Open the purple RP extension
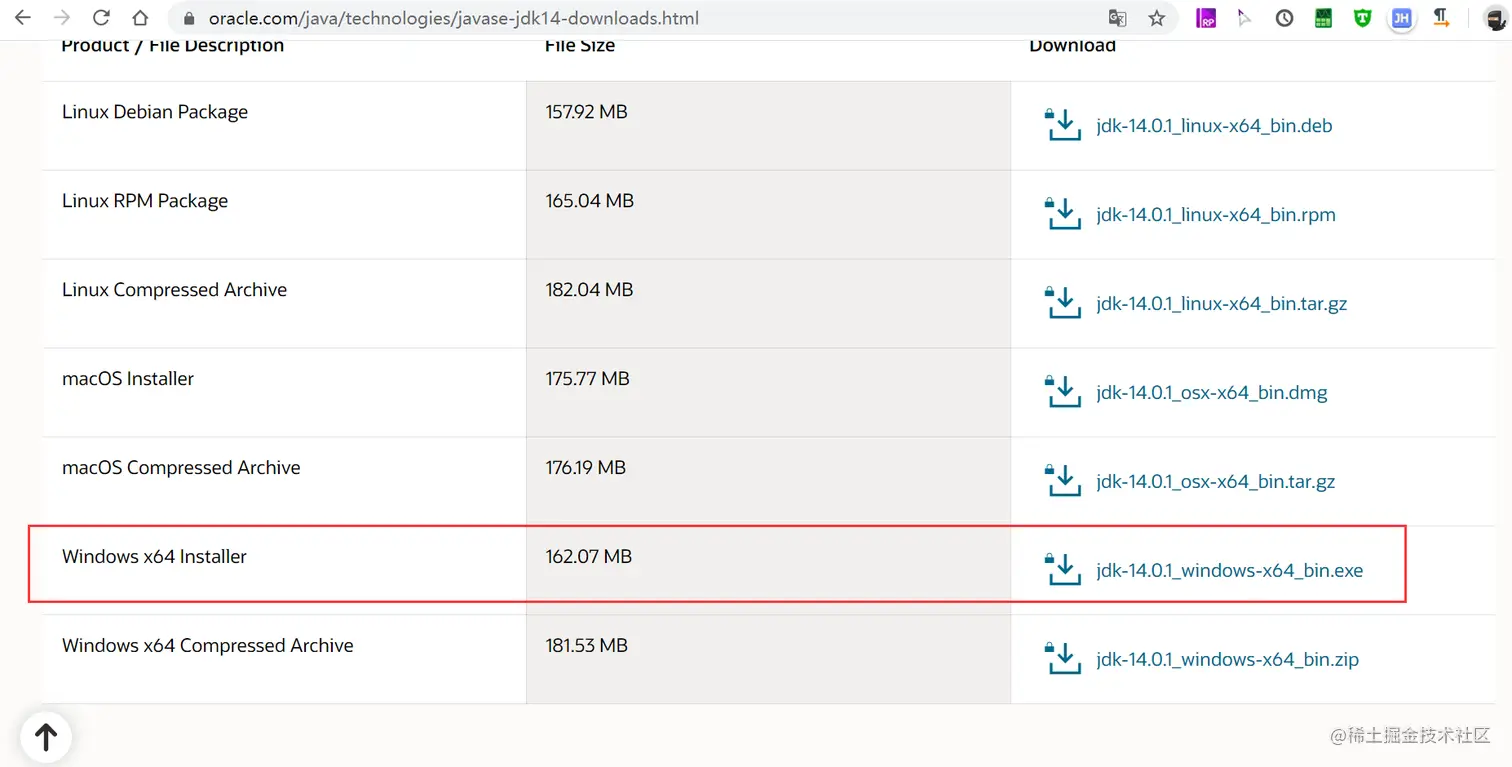Viewport: 1512px width, 767px height. coord(1206,18)
